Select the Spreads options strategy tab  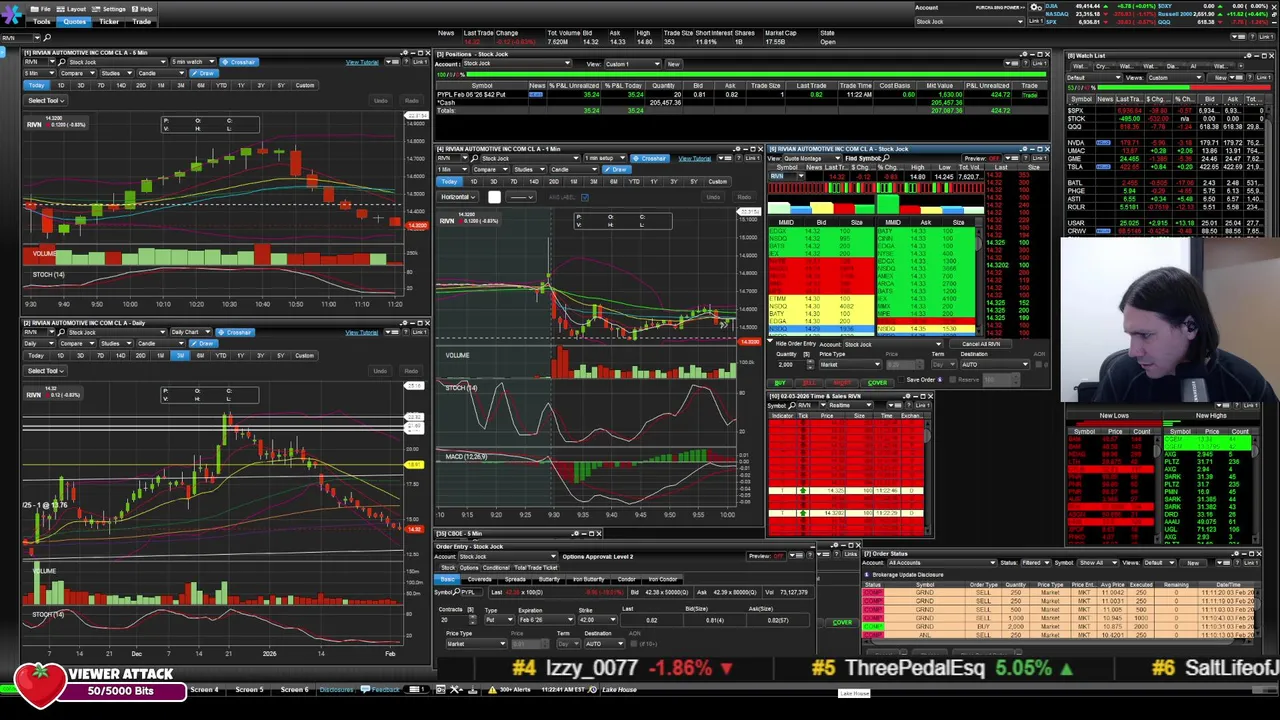click(516, 579)
